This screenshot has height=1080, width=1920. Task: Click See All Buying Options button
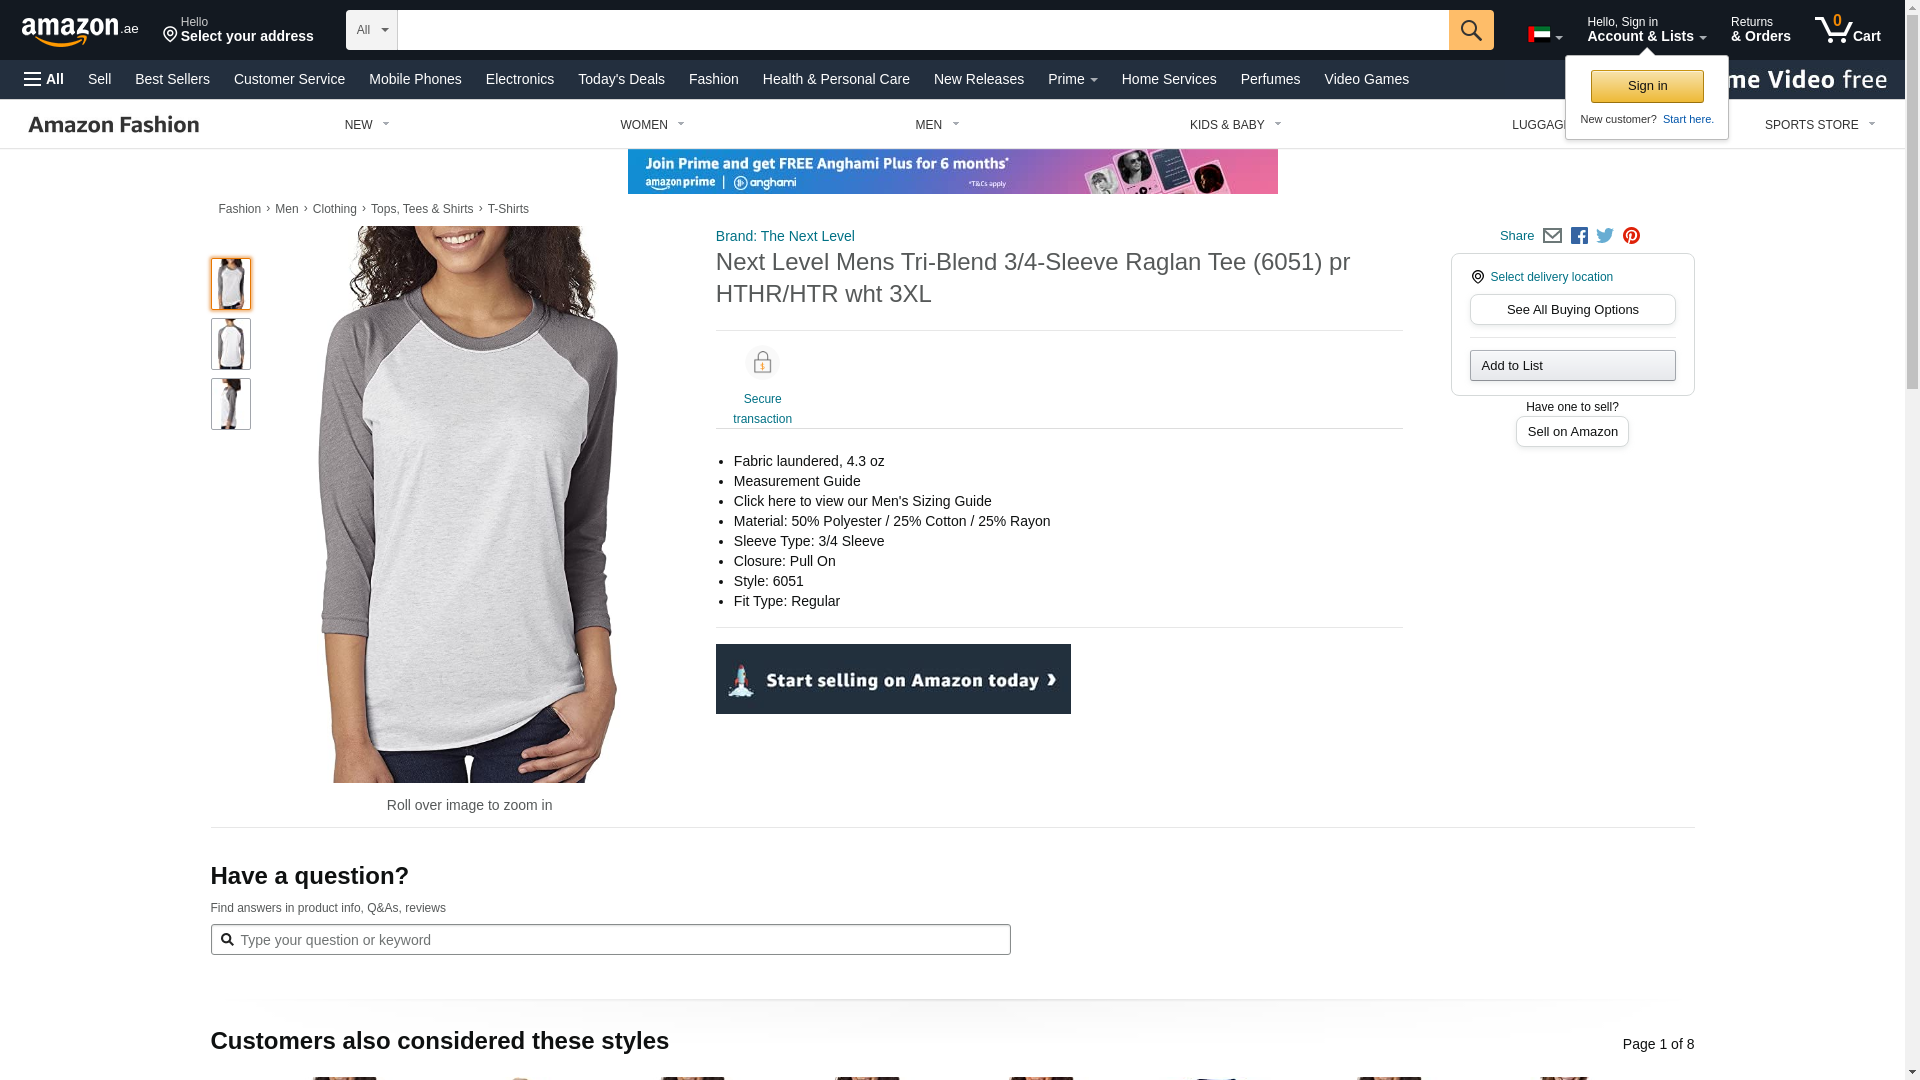[x=1572, y=310]
